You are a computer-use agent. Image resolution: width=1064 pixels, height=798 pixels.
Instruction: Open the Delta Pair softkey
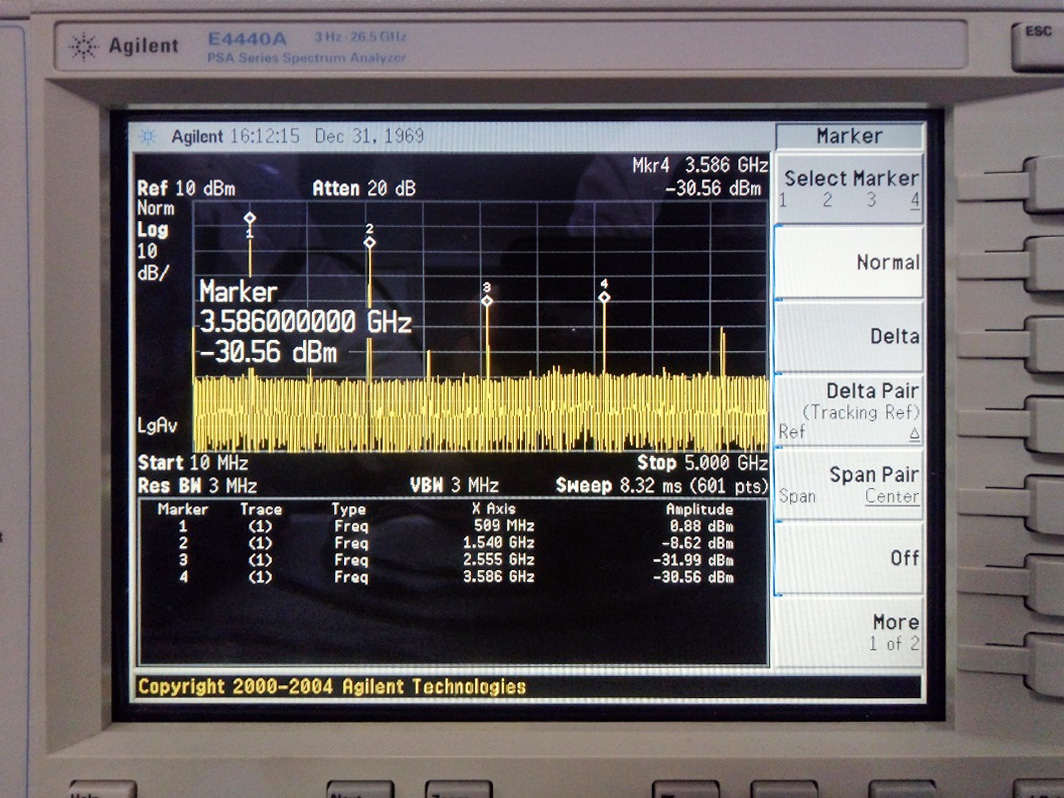coord(849,410)
